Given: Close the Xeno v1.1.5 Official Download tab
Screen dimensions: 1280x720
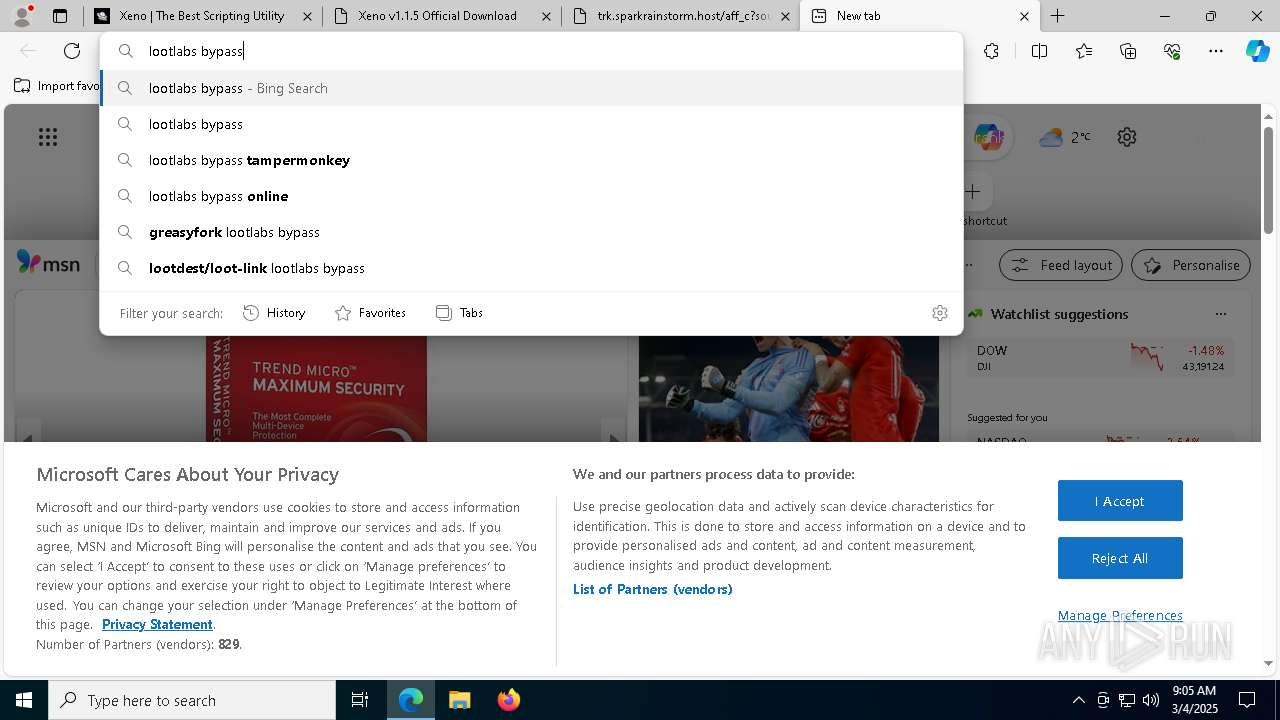Looking at the screenshot, I should [x=545, y=16].
